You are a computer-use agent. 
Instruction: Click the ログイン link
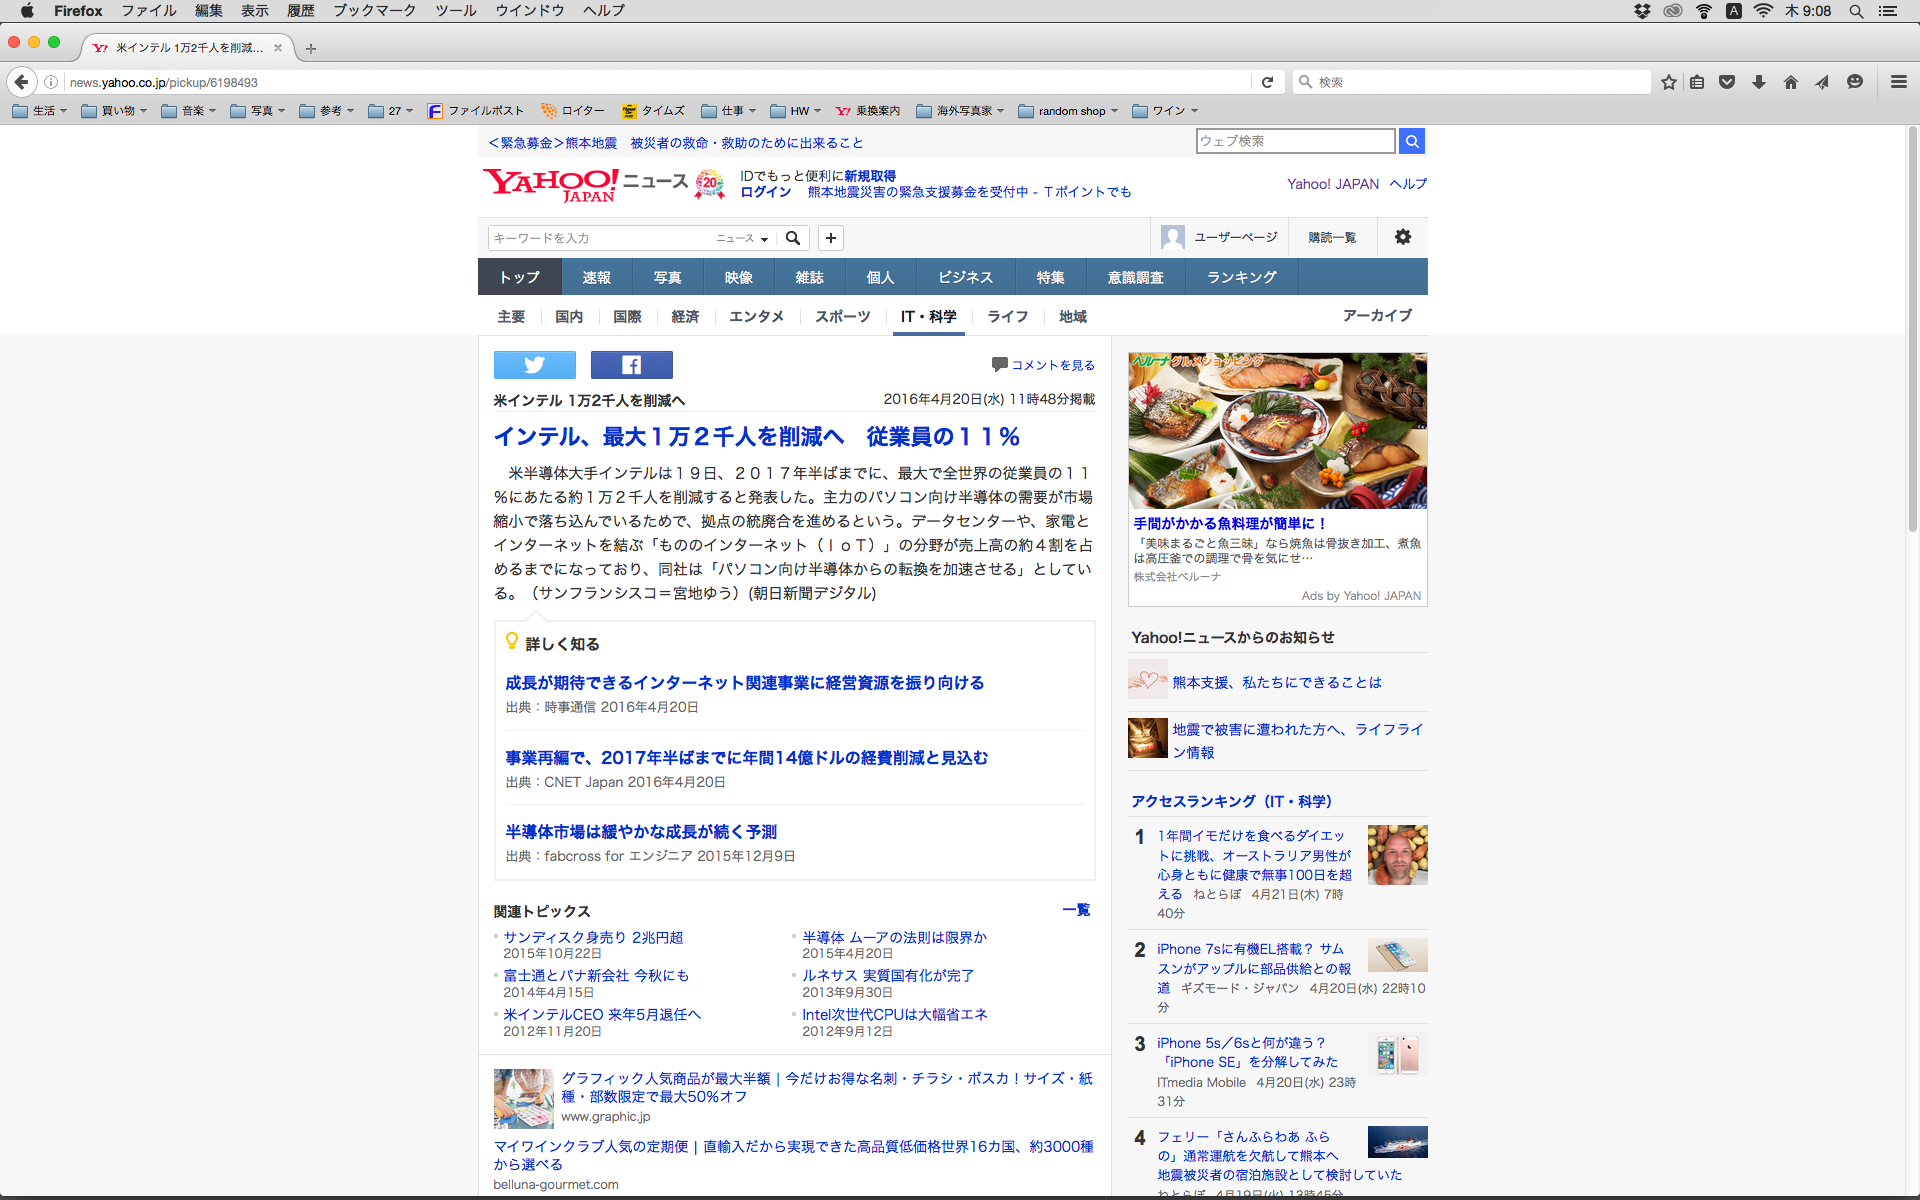(765, 192)
